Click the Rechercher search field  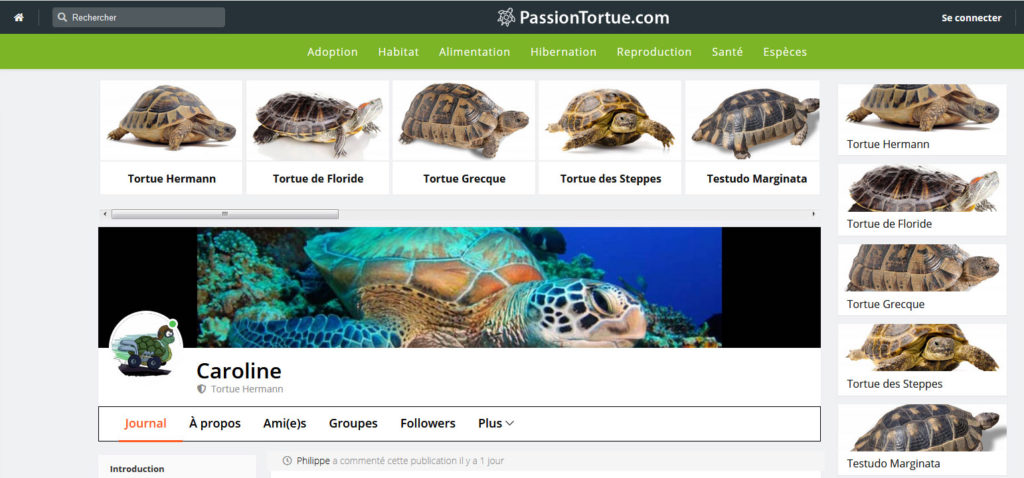pos(138,18)
